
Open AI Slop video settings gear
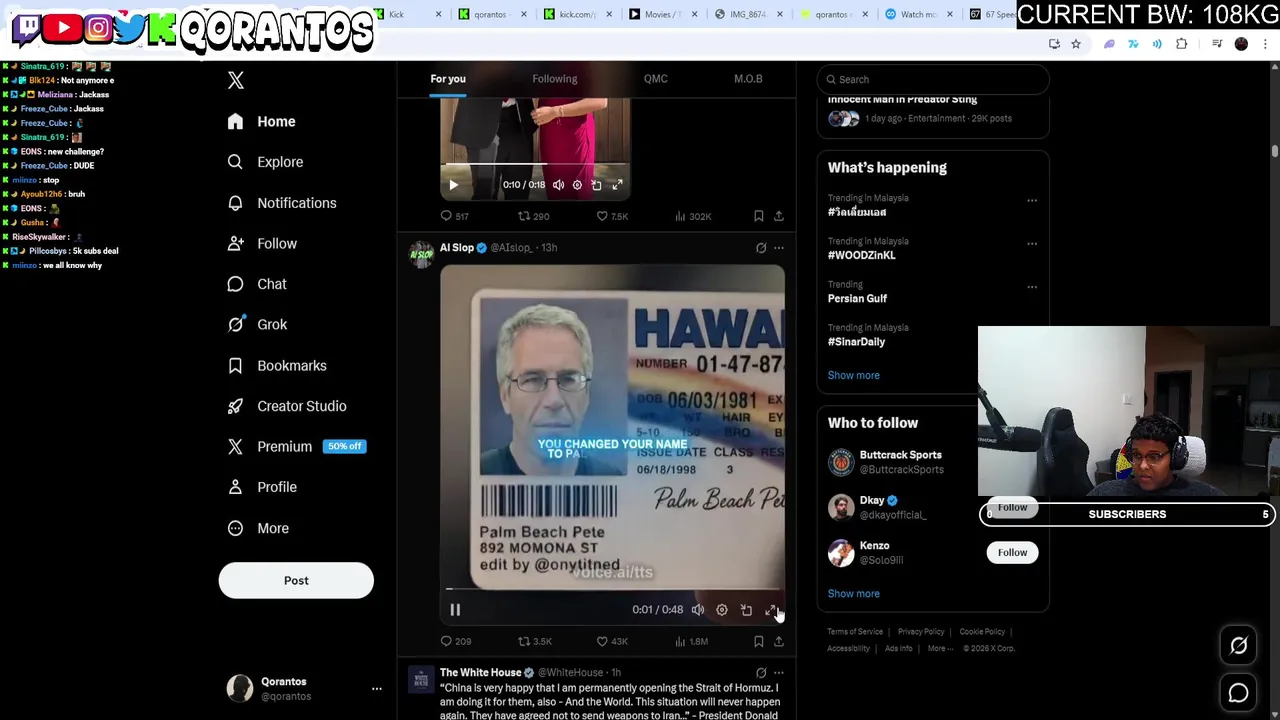722,610
